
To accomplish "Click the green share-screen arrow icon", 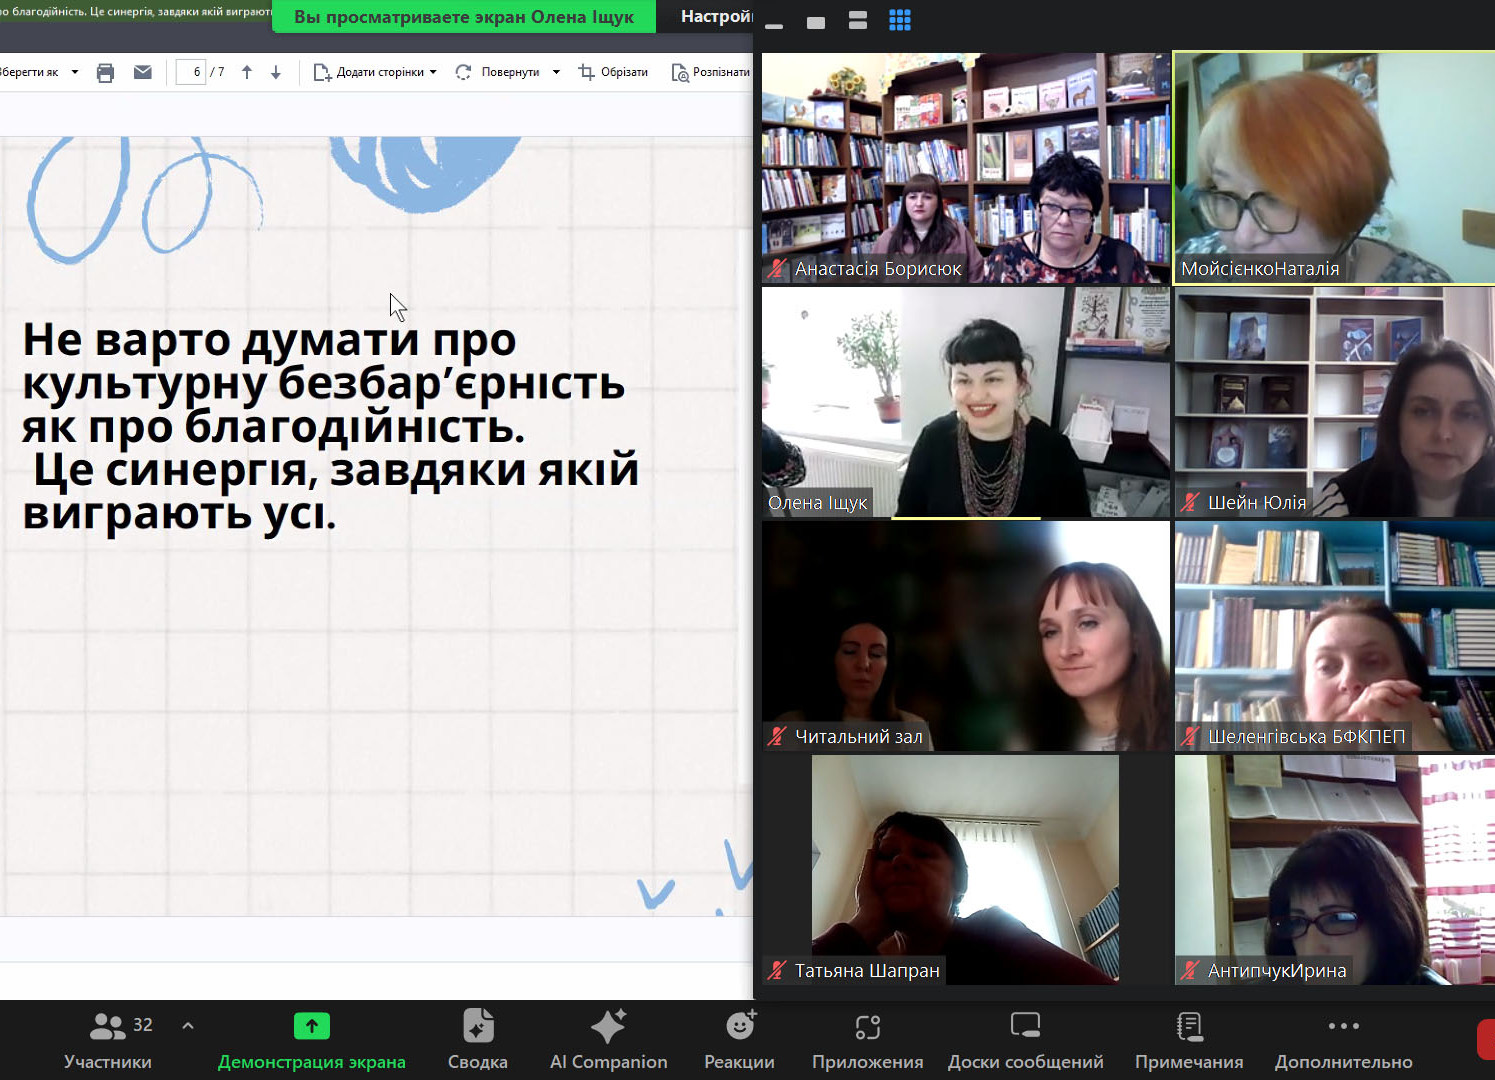I will [312, 1026].
